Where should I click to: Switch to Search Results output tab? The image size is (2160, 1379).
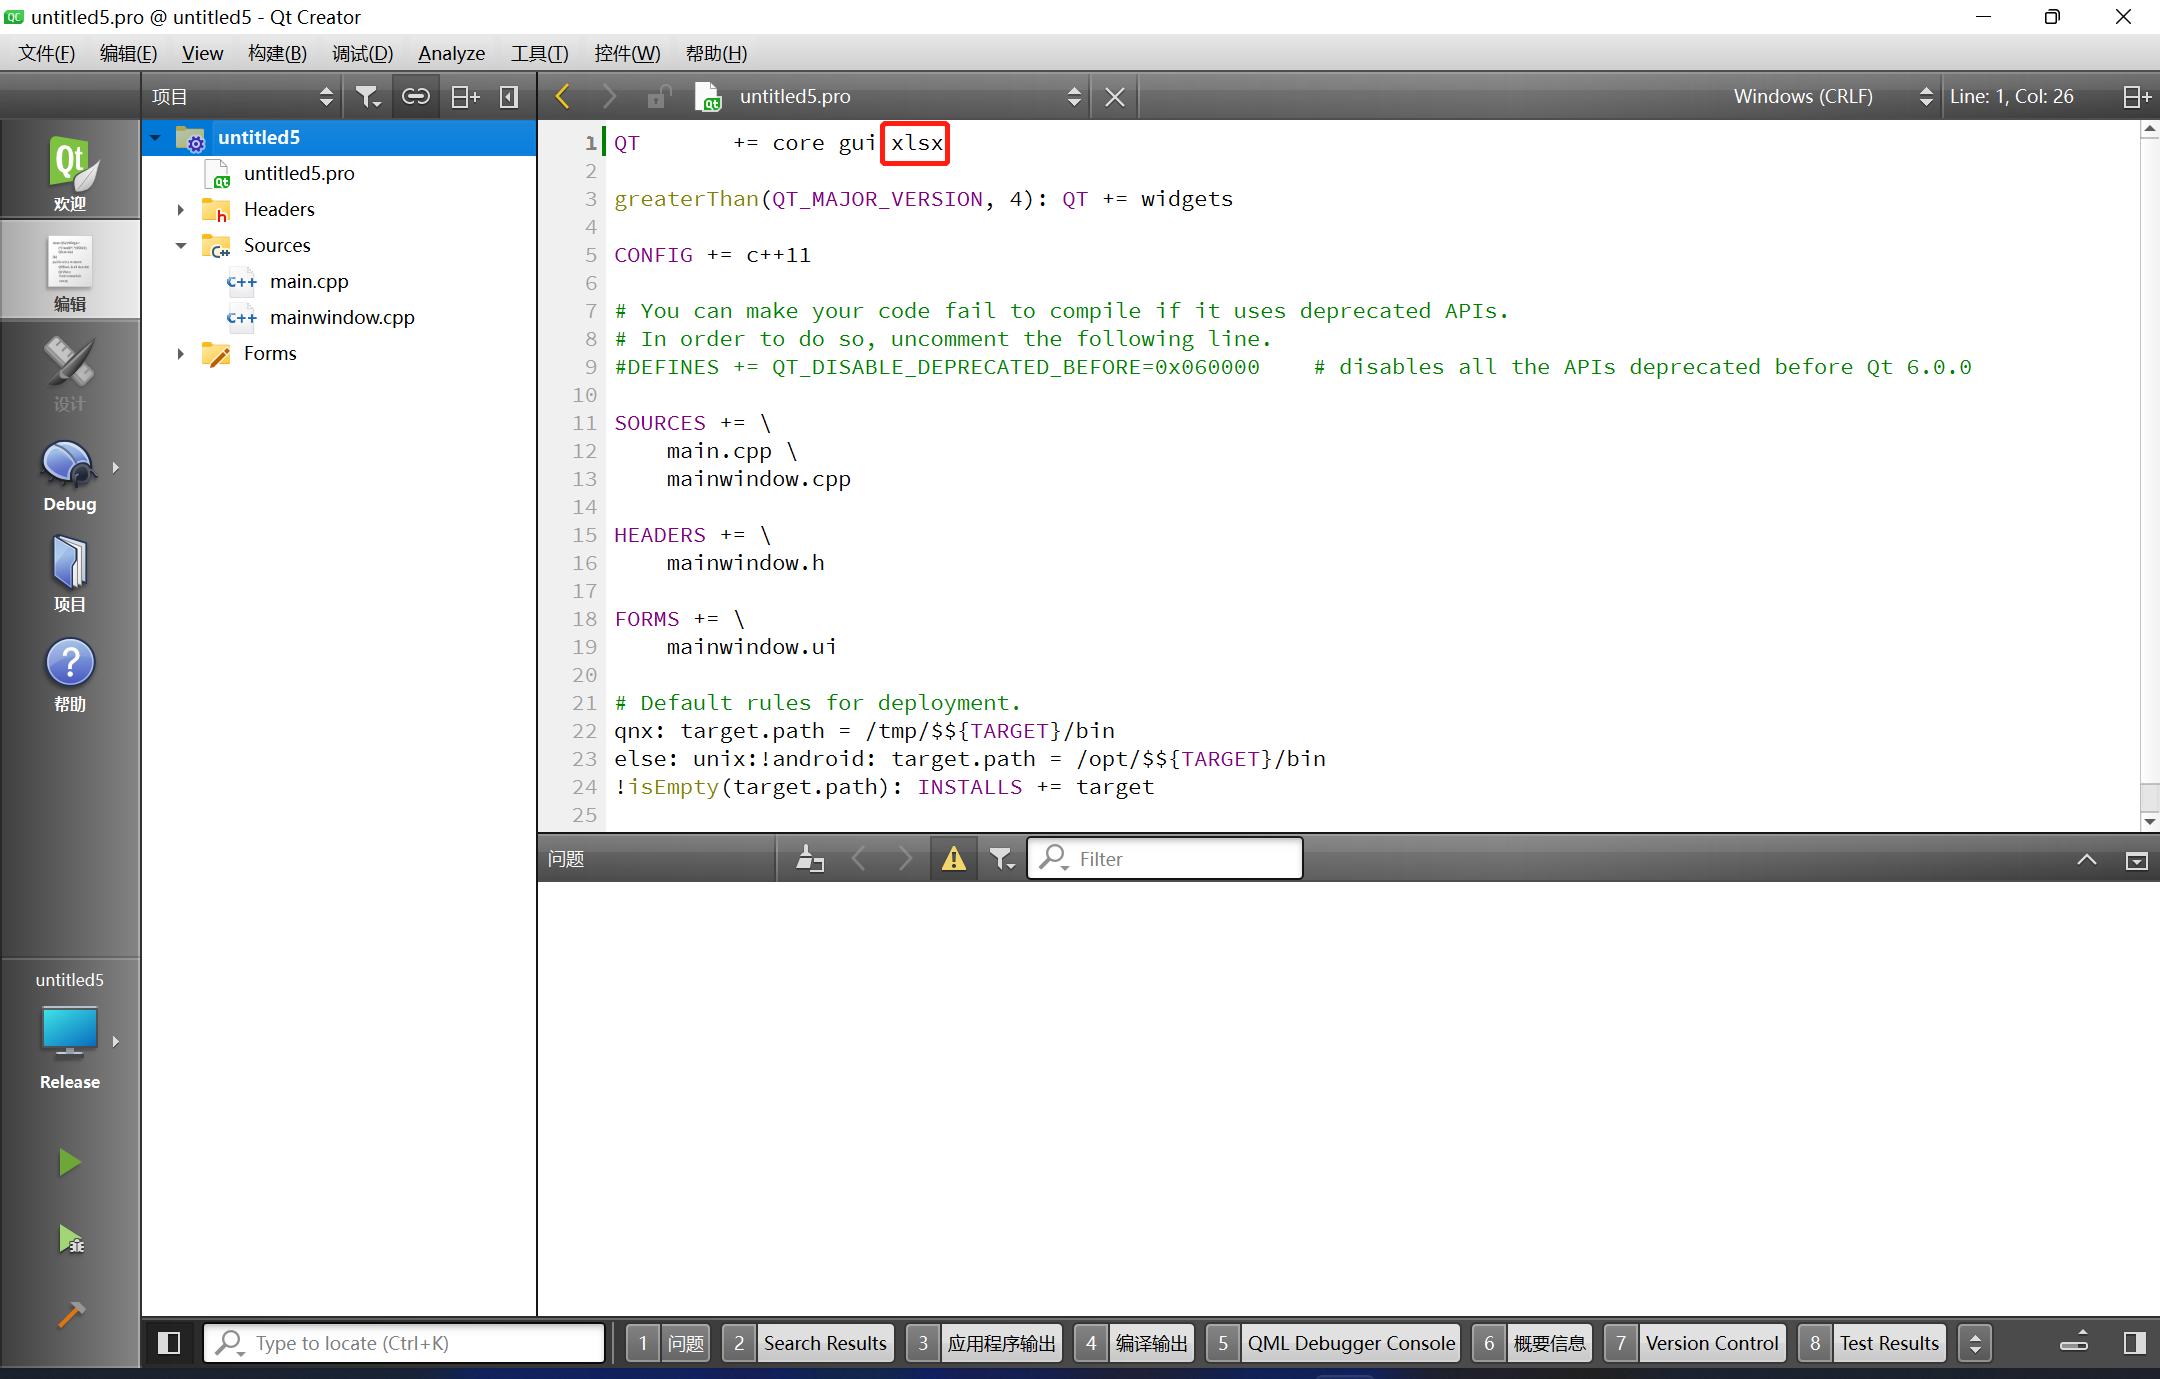(x=824, y=1343)
